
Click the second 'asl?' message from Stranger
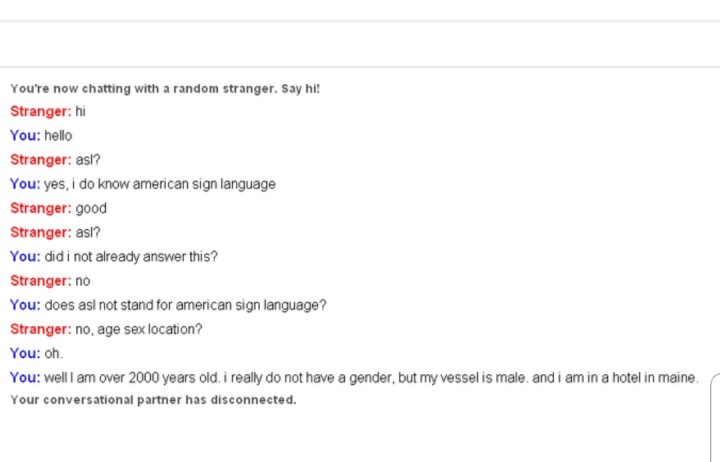coord(88,232)
